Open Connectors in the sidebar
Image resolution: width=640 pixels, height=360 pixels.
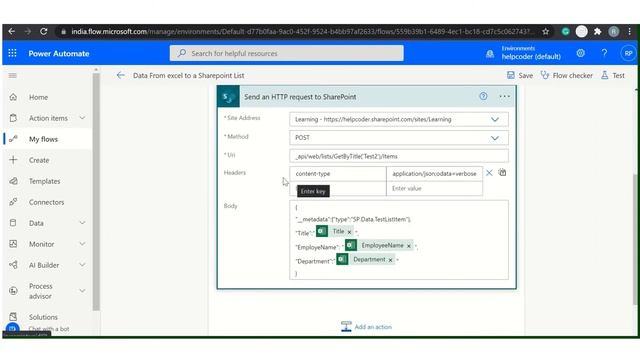pyautogui.click(x=46, y=202)
